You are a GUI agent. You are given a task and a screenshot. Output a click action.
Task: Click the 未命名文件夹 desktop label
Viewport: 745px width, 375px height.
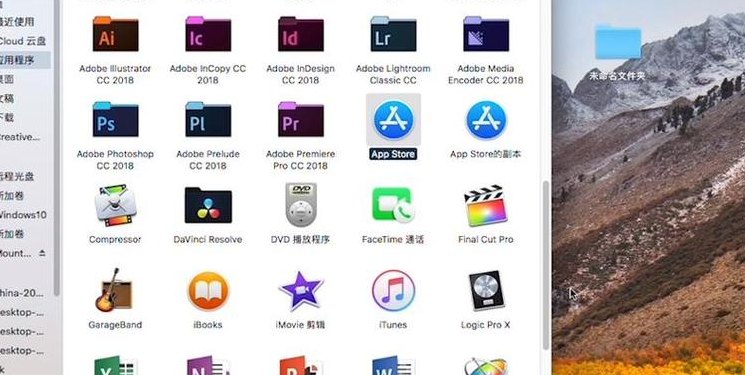pyautogui.click(x=618, y=76)
